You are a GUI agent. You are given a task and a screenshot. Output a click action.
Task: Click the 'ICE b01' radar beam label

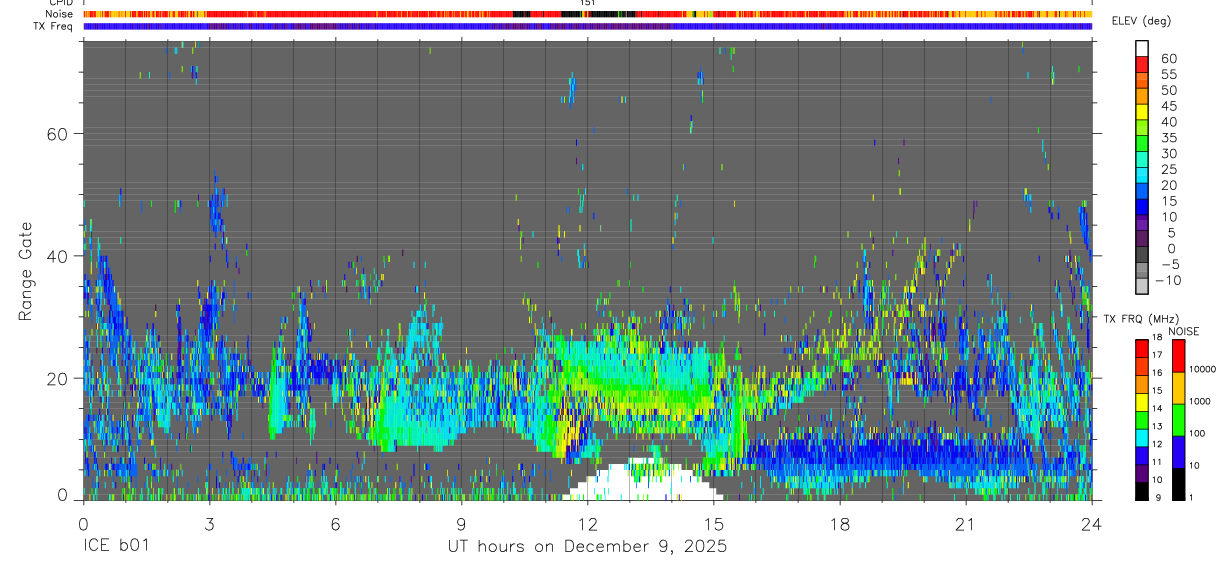click(x=118, y=547)
